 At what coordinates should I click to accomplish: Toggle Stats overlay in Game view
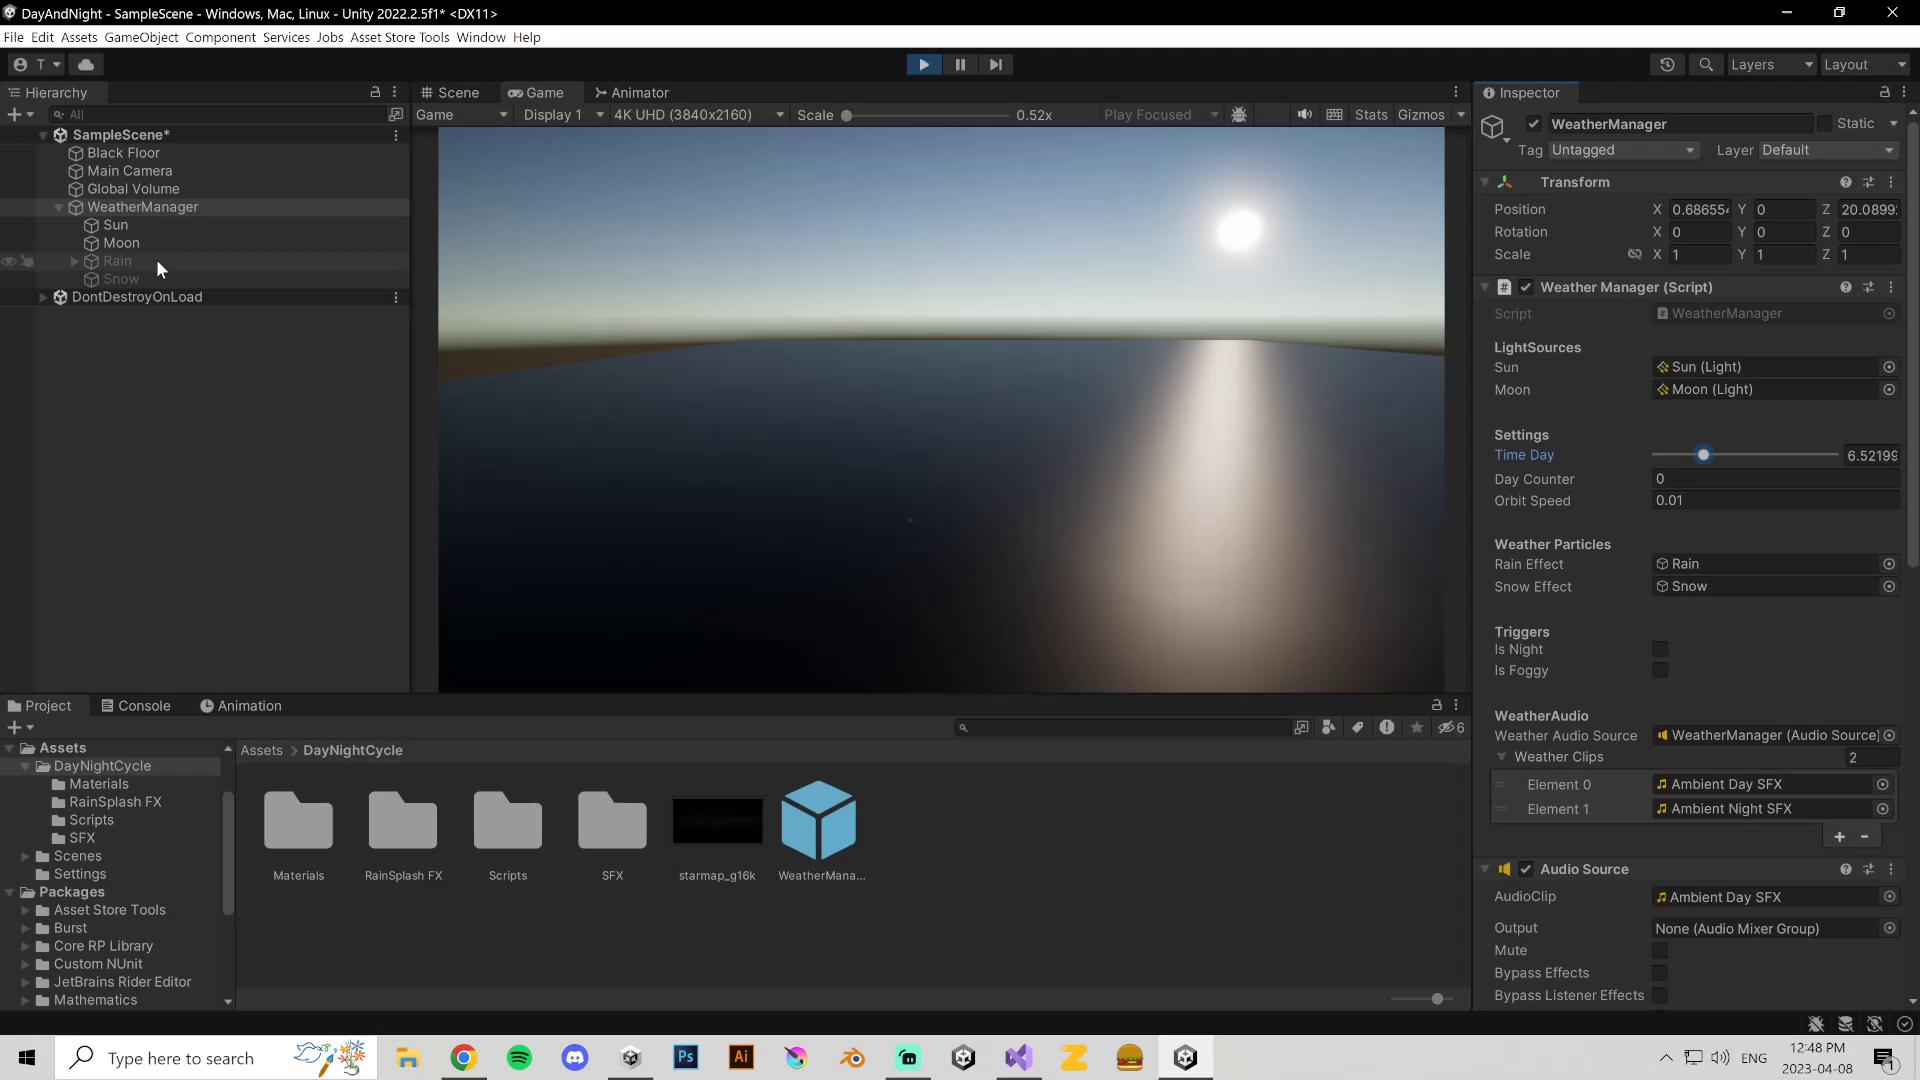[1371, 115]
